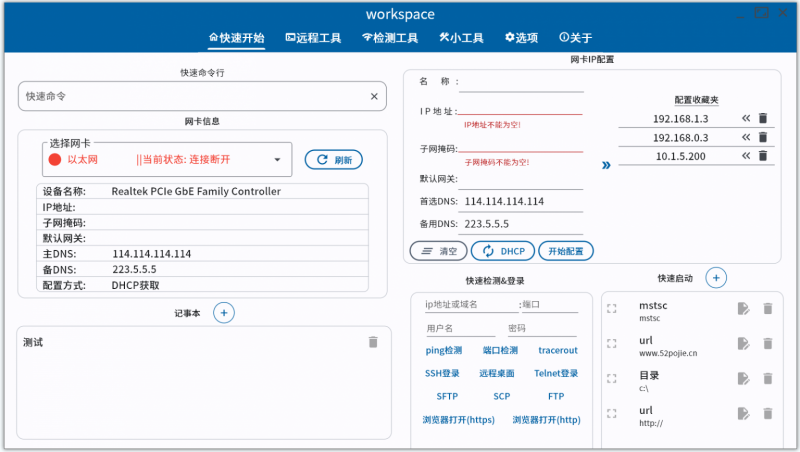The width and height of the screenshot is (800, 452).
Task: Click the drag handle beside www.52pojie.cn entry
Action: pyautogui.click(x=612, y=343)
